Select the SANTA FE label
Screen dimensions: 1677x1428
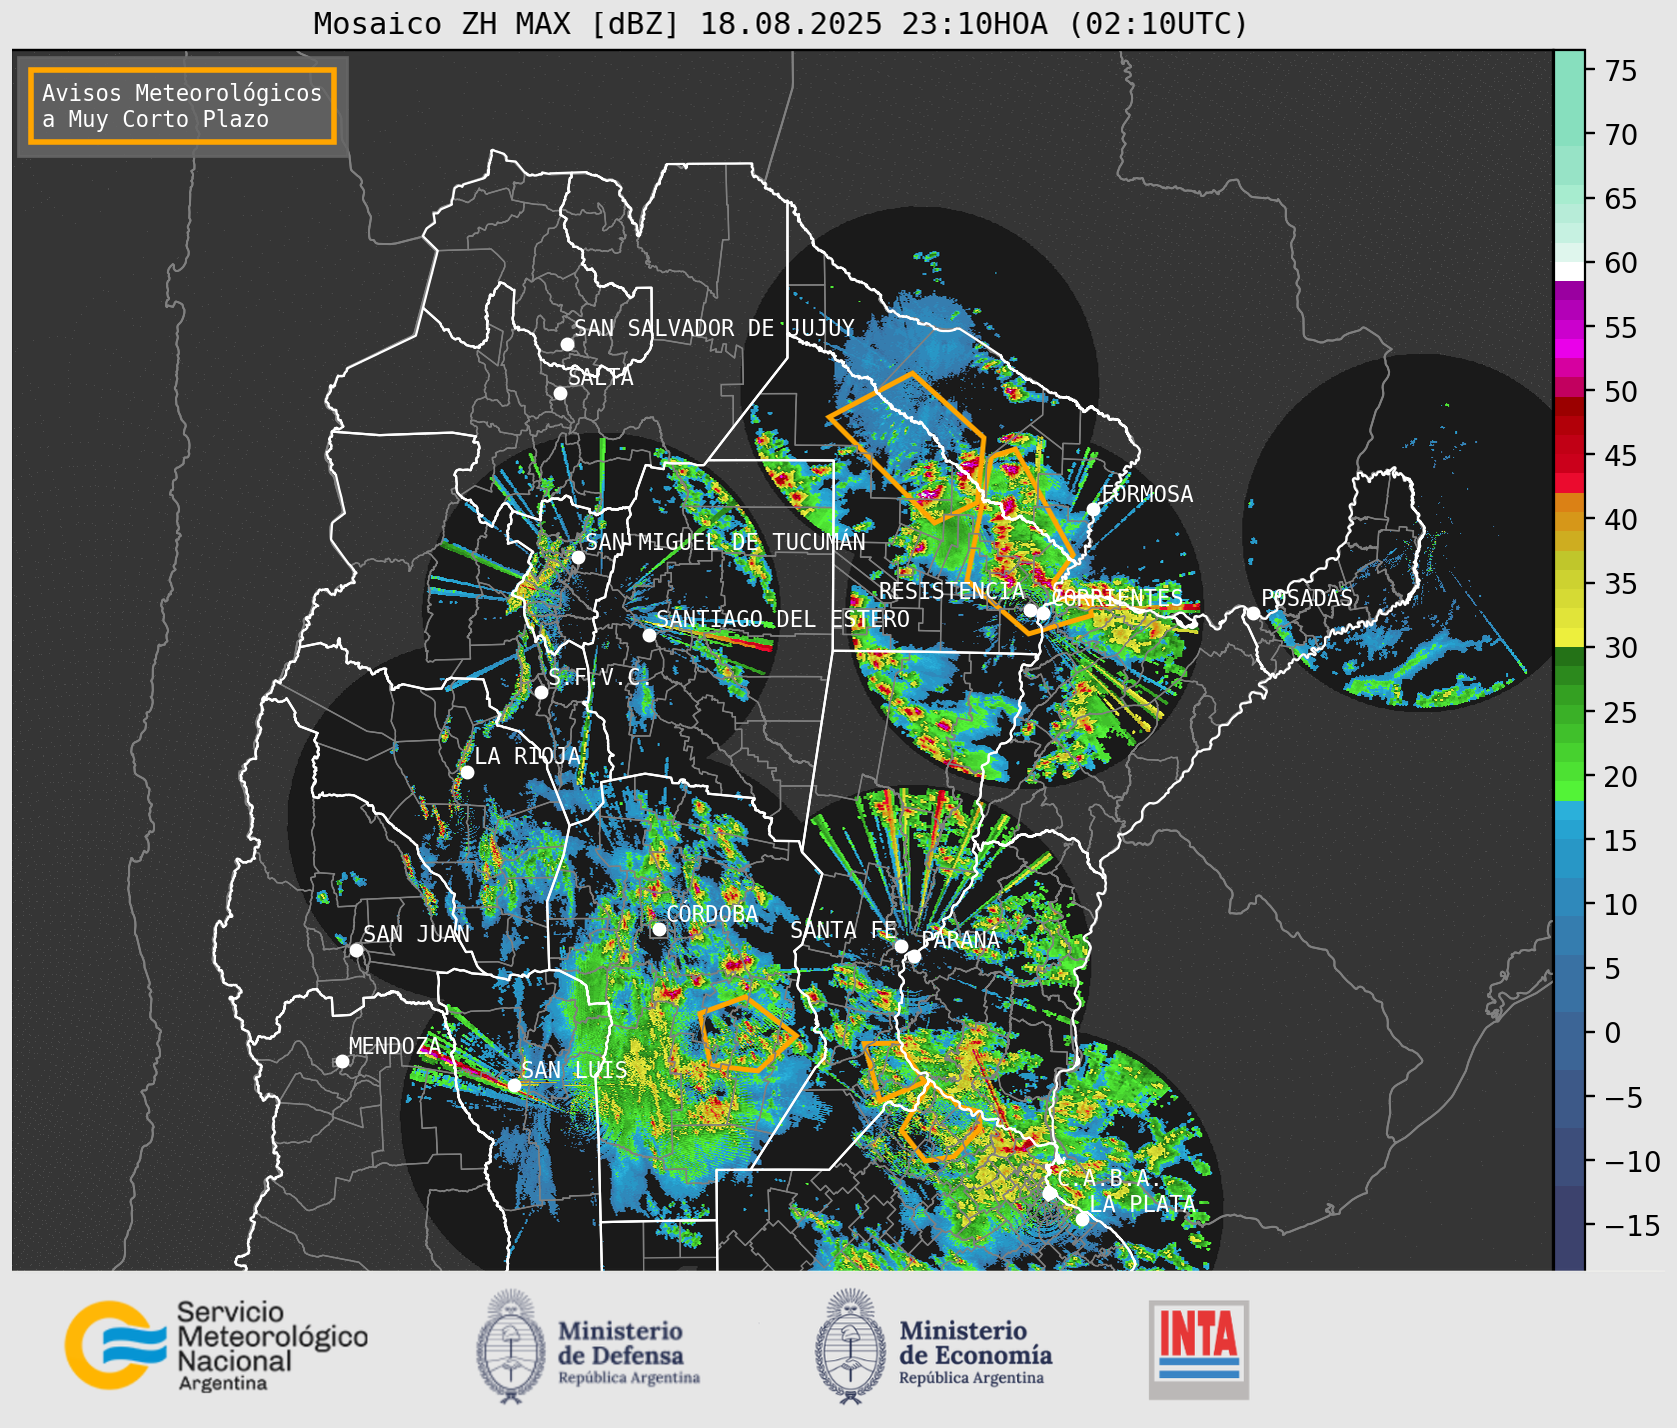[843, 930]
